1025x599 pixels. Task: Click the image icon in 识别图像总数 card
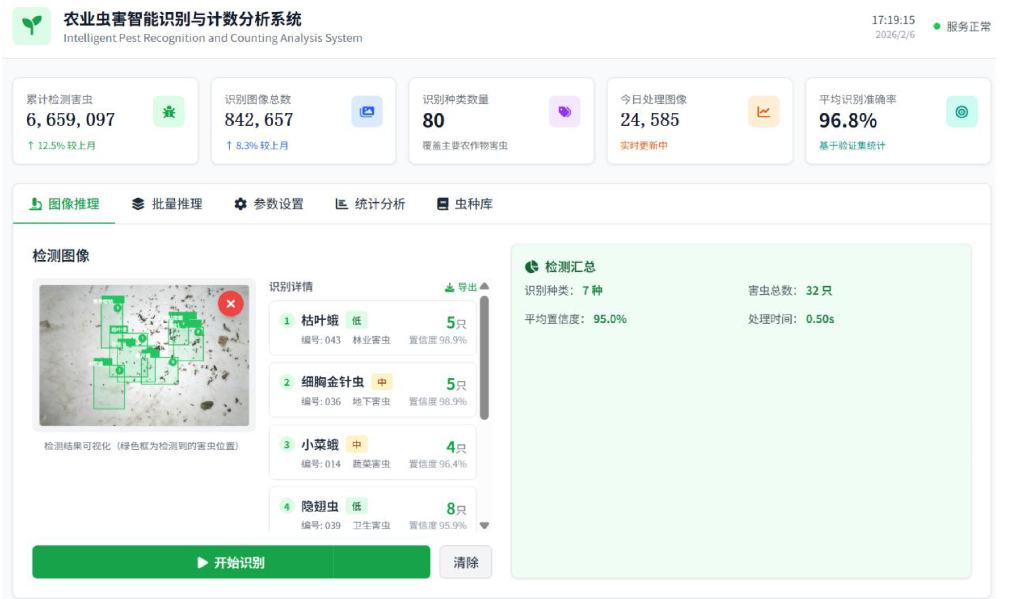click(367, 112)
